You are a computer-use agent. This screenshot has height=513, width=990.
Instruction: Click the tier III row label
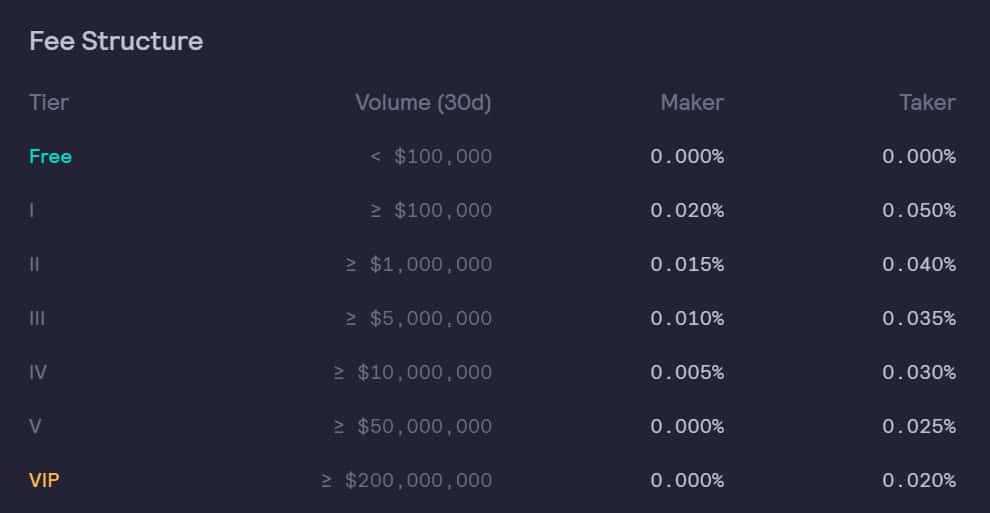pos(37,318)
